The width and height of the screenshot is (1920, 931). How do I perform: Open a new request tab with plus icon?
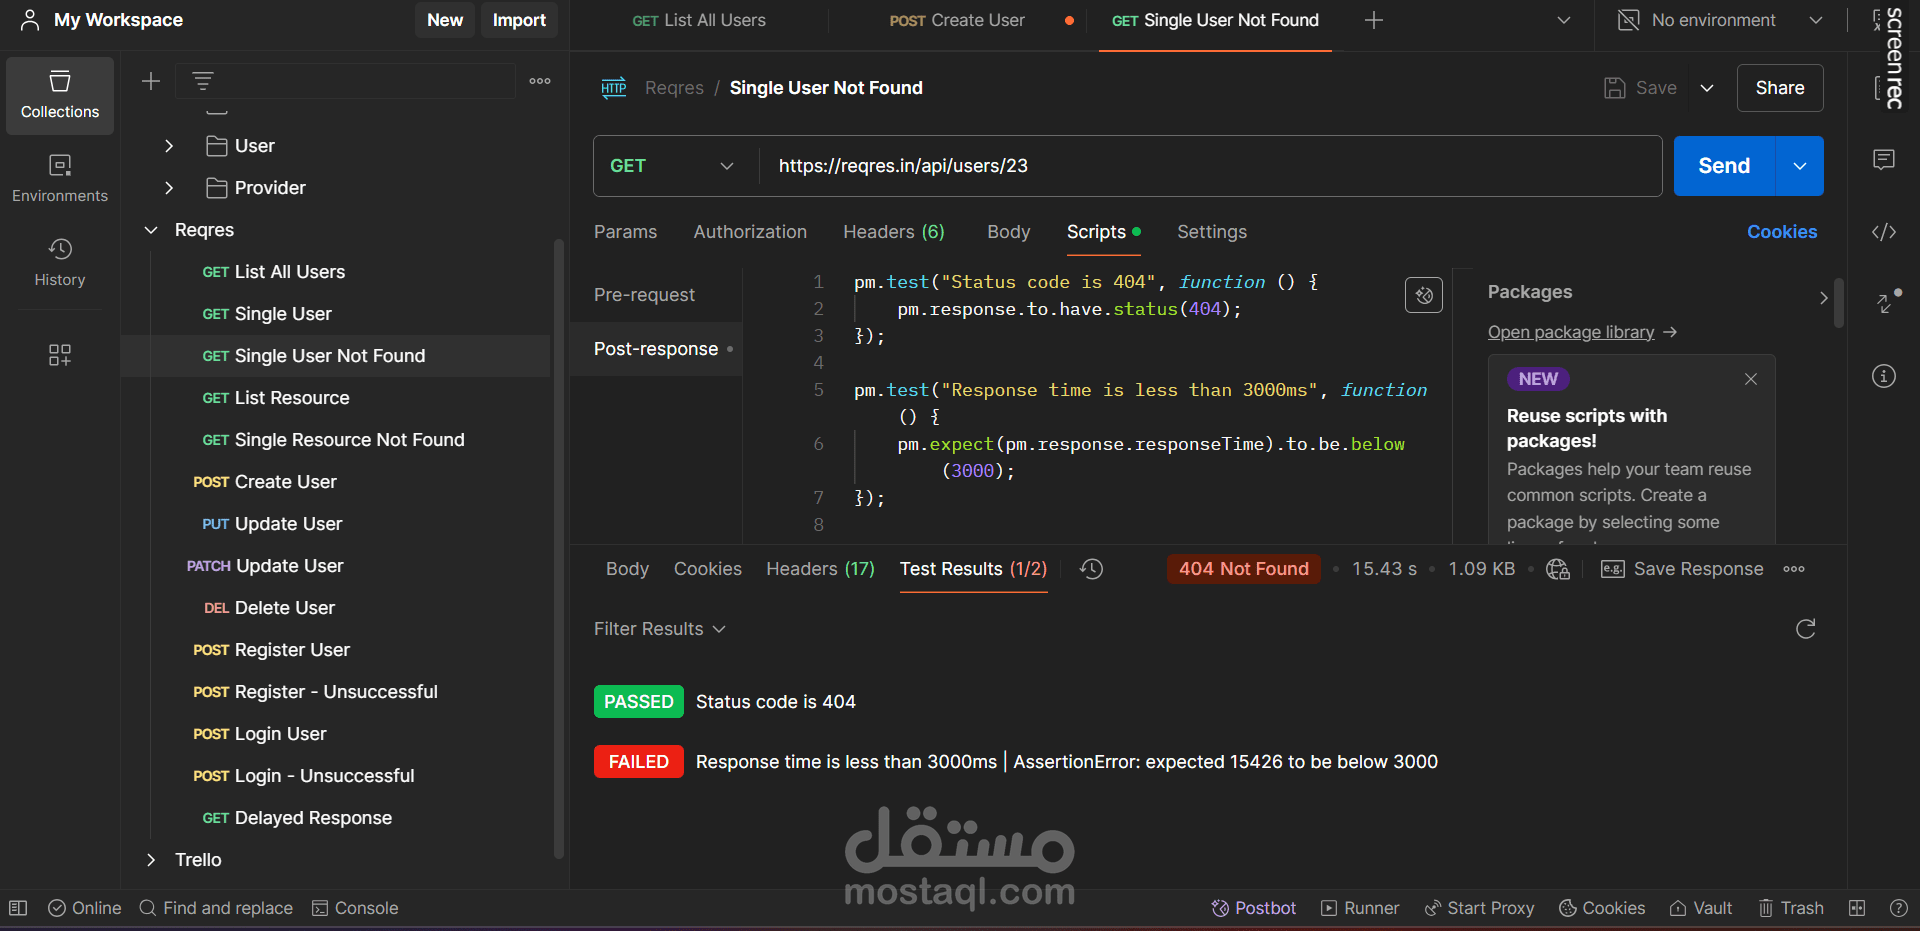point(1374,20)
